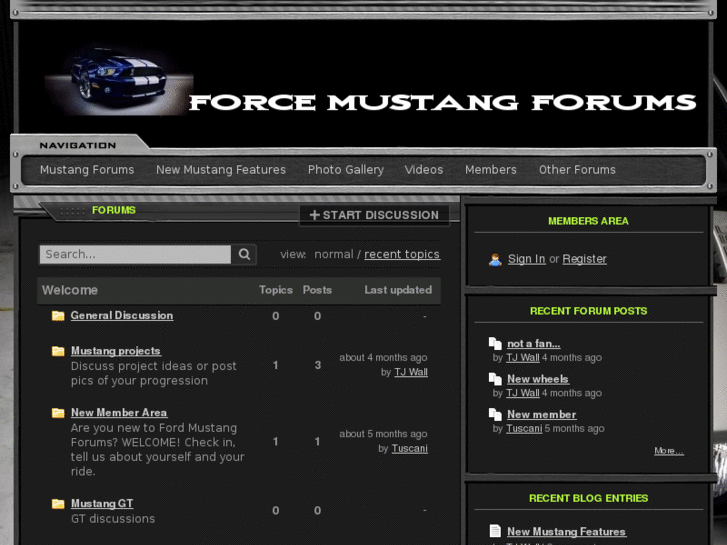Click 'GT discussions' description text
This screenshot has width=727, height=545.
(113, 519)
